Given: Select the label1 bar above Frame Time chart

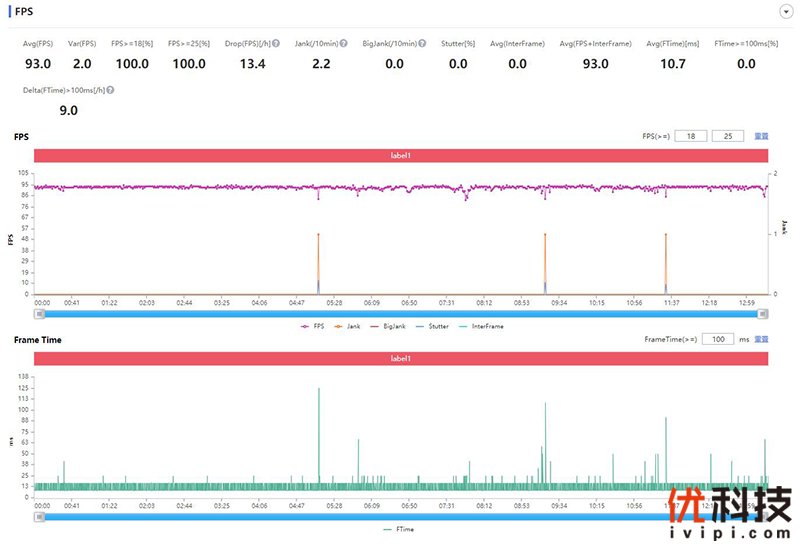Looking at the screenshot, I should coord(400,357).
